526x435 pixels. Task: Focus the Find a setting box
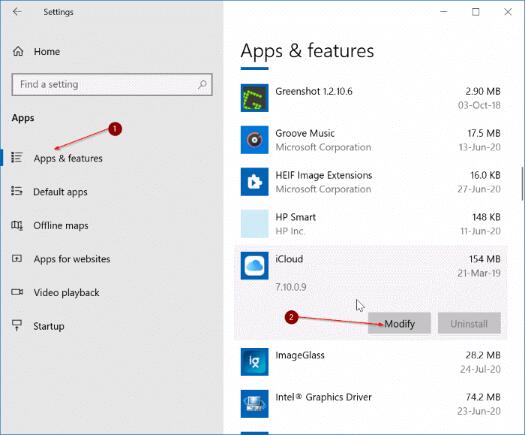coord(112,85)
